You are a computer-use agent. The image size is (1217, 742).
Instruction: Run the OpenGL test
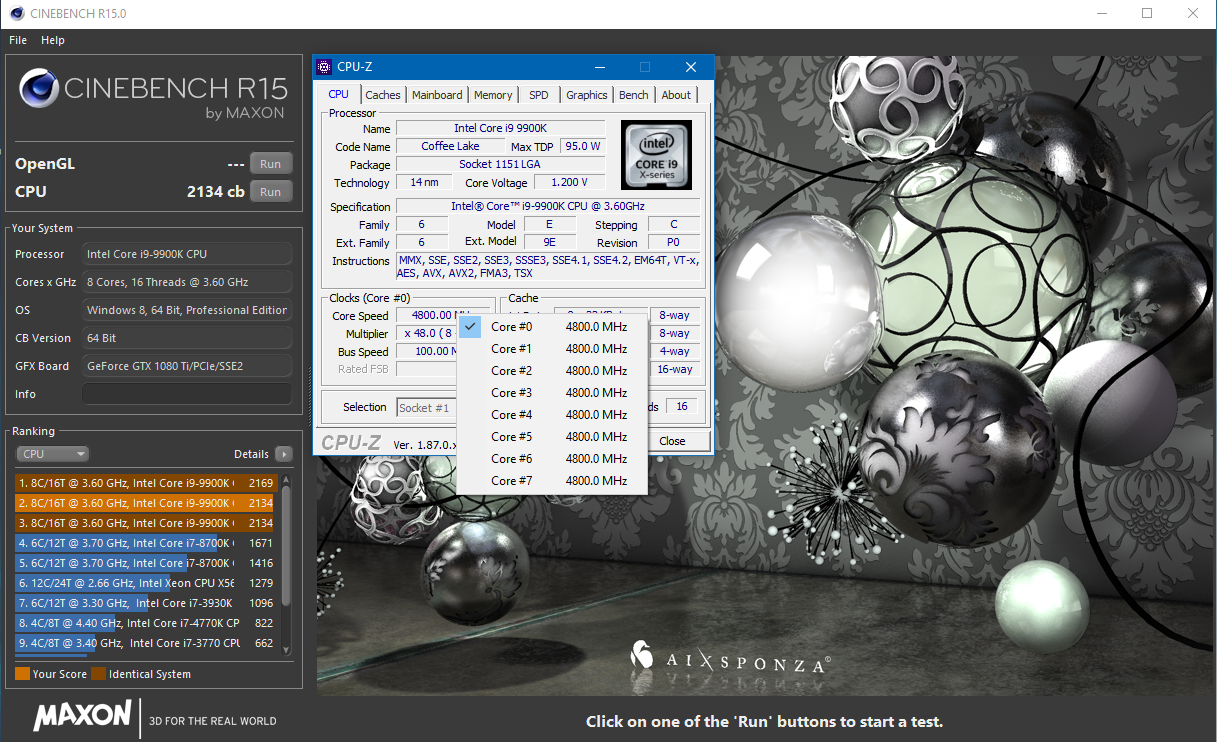[271, 163]
